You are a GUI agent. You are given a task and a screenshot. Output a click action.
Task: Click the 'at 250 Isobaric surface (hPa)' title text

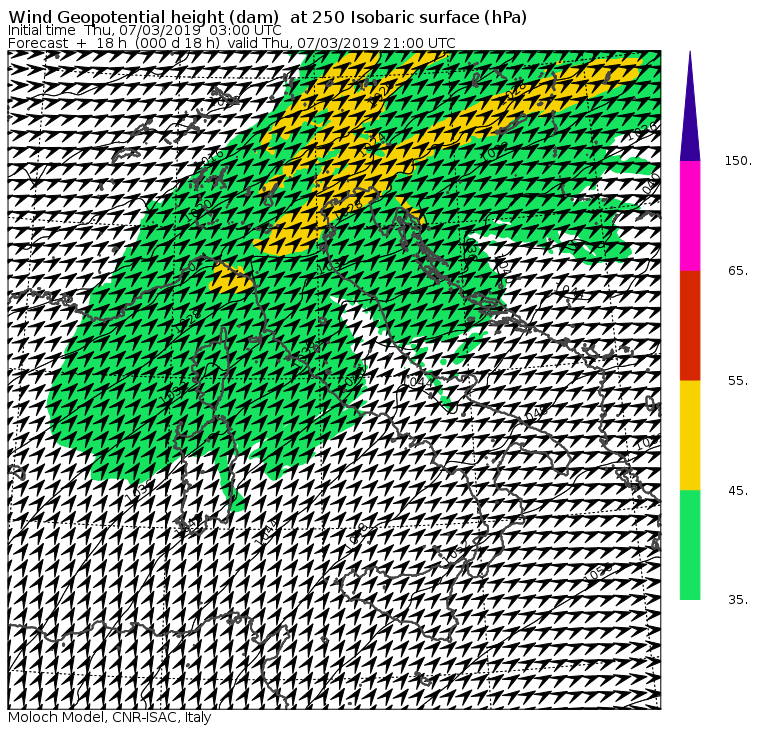click(409, 17)
